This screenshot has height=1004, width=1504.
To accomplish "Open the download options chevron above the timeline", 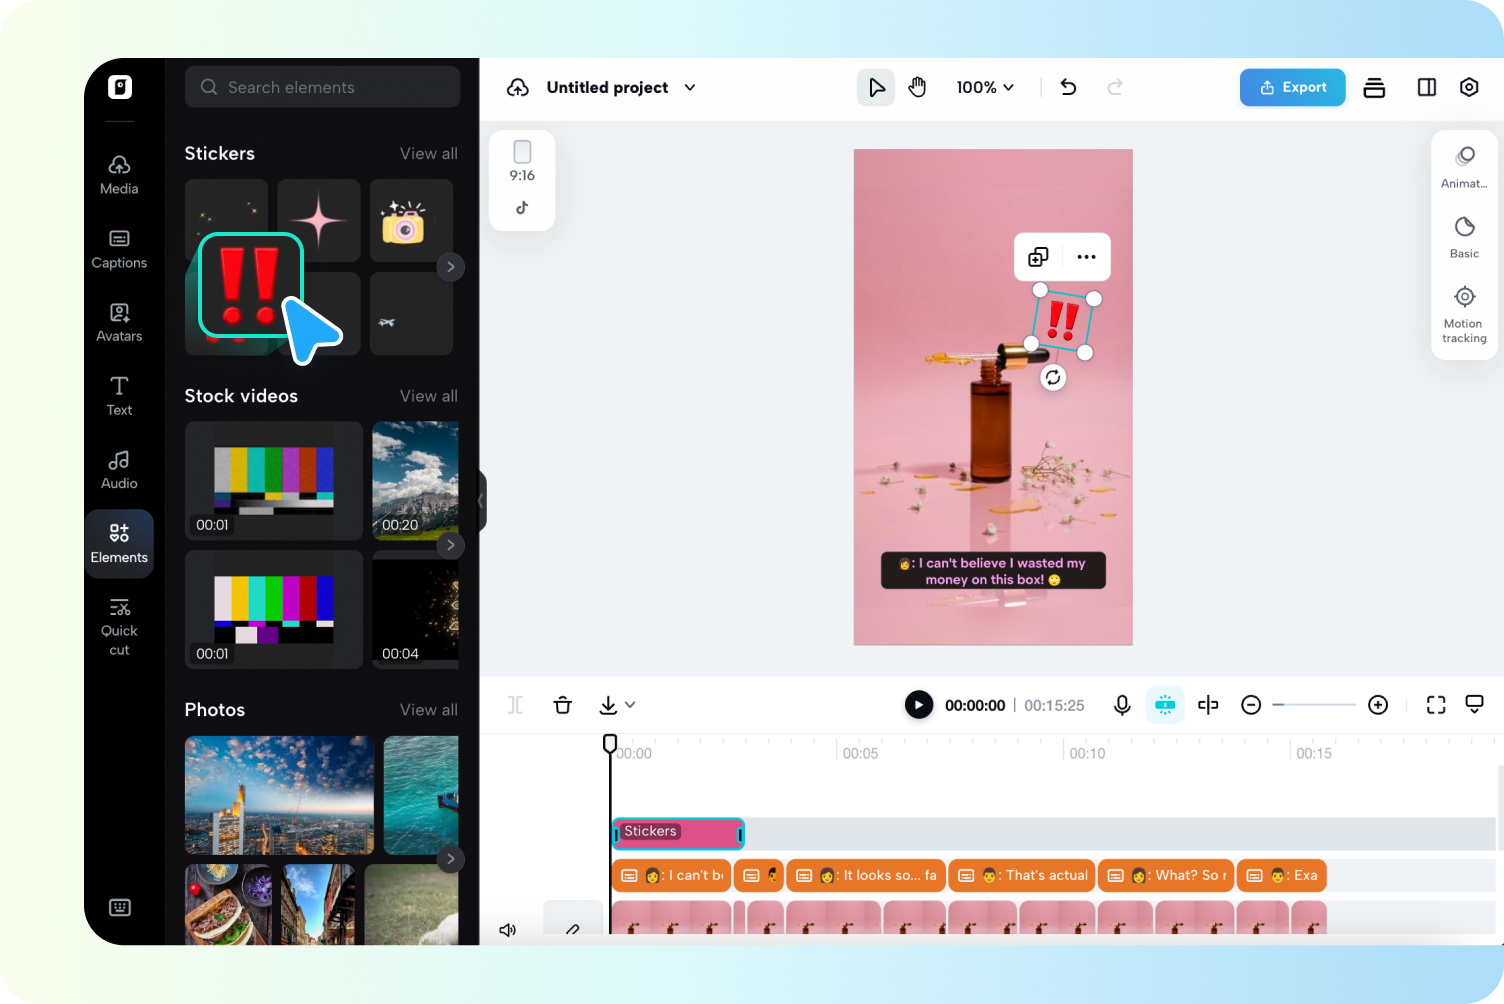I will 630,705.
